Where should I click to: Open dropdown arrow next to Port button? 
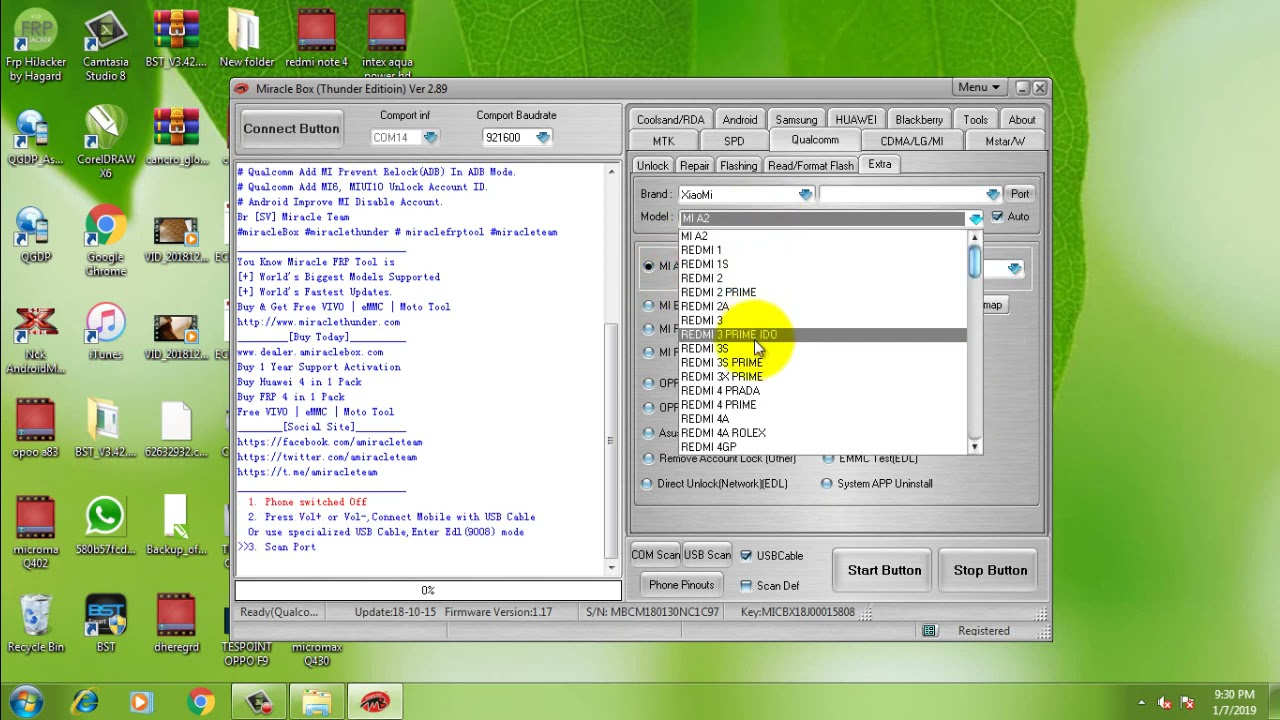(992, 195)
